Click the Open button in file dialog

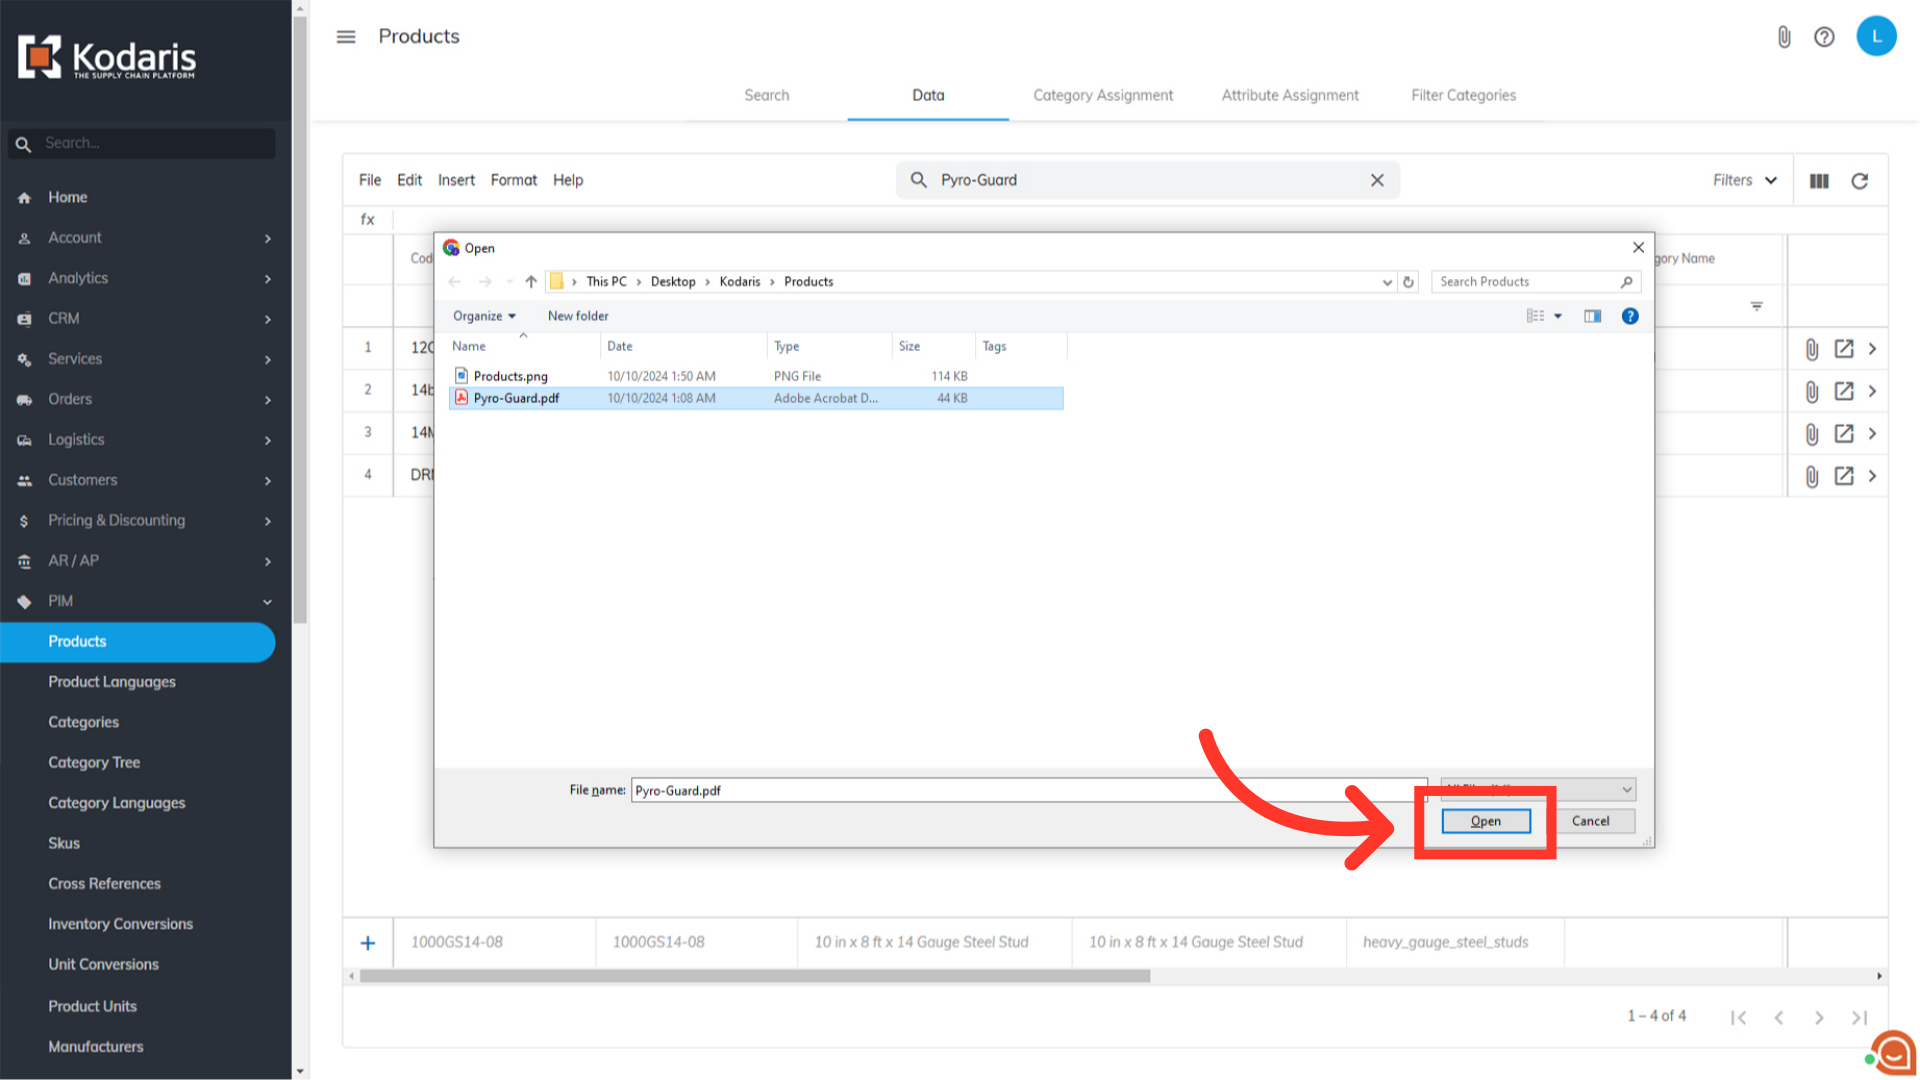coord(1485,821)
